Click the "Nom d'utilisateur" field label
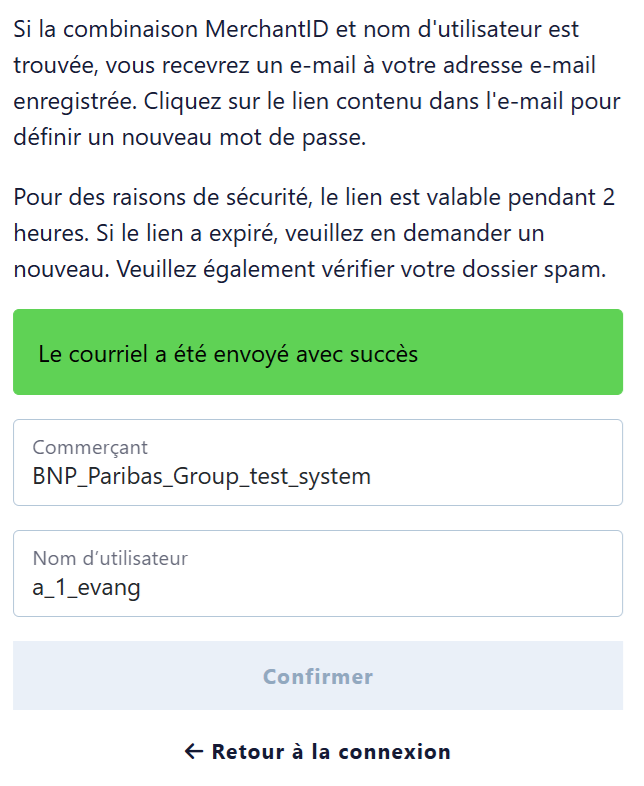 [x=110, y=558]
